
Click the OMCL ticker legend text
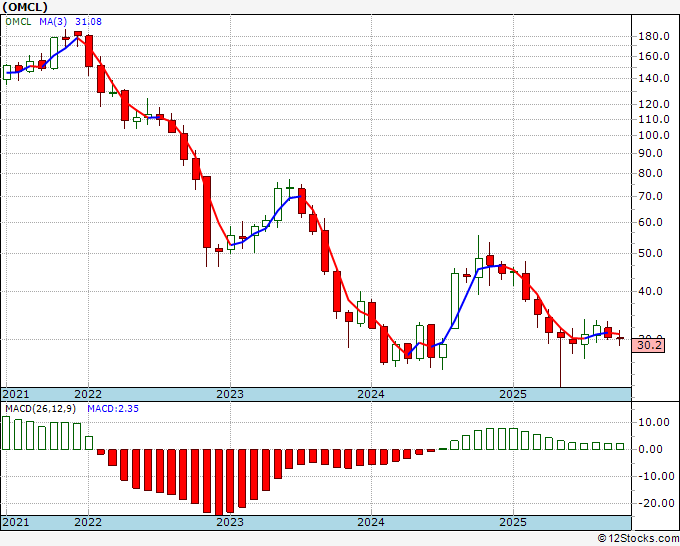pos(18,21)
